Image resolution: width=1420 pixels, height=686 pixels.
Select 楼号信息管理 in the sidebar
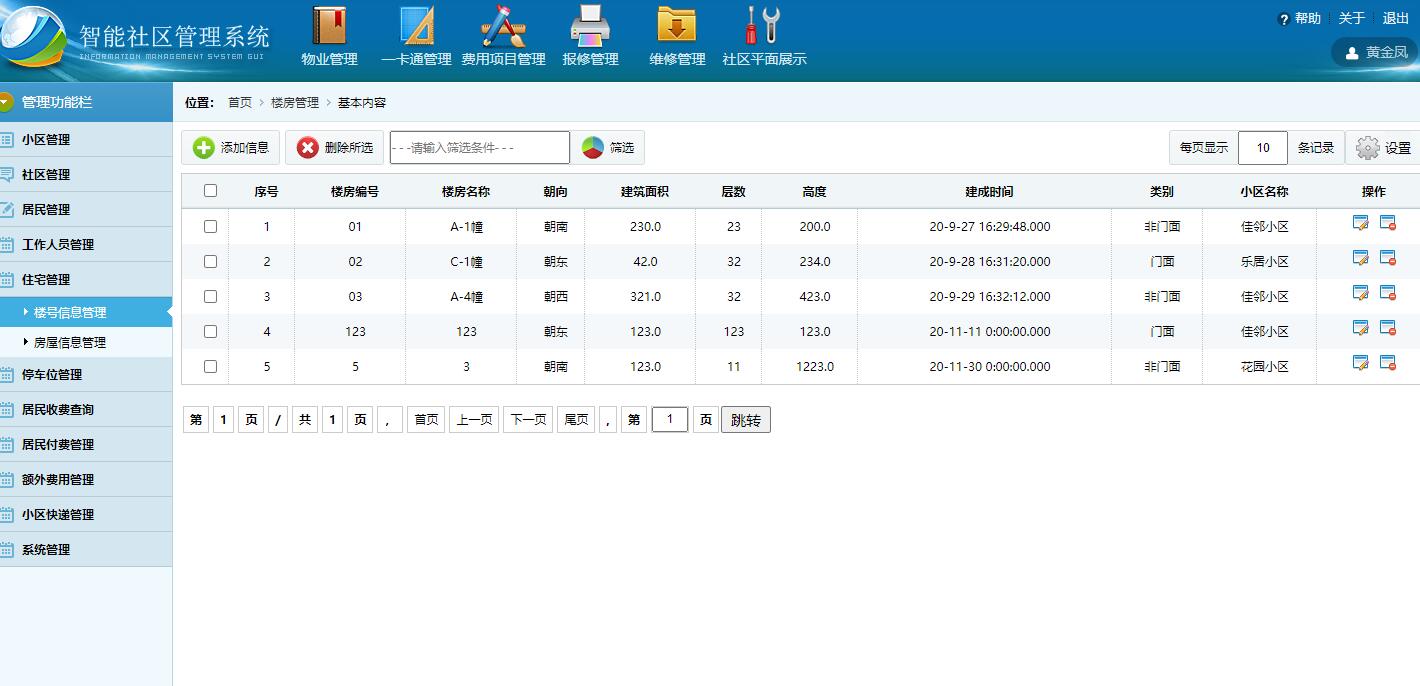70,313
